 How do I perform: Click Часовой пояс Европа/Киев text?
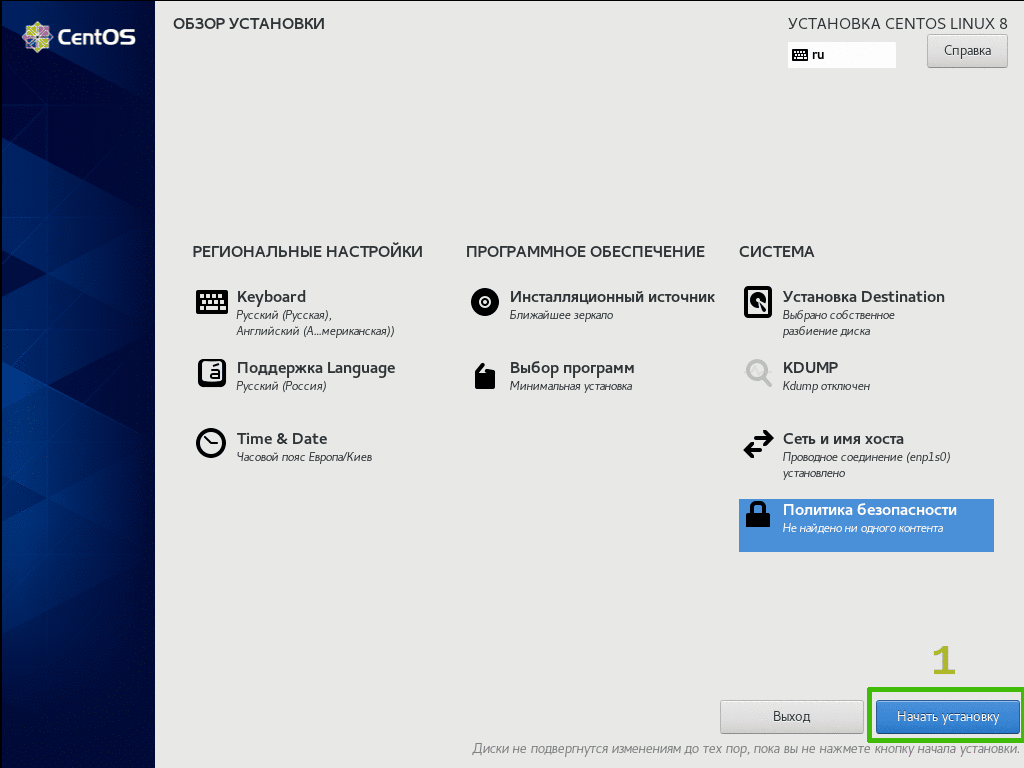304,457
